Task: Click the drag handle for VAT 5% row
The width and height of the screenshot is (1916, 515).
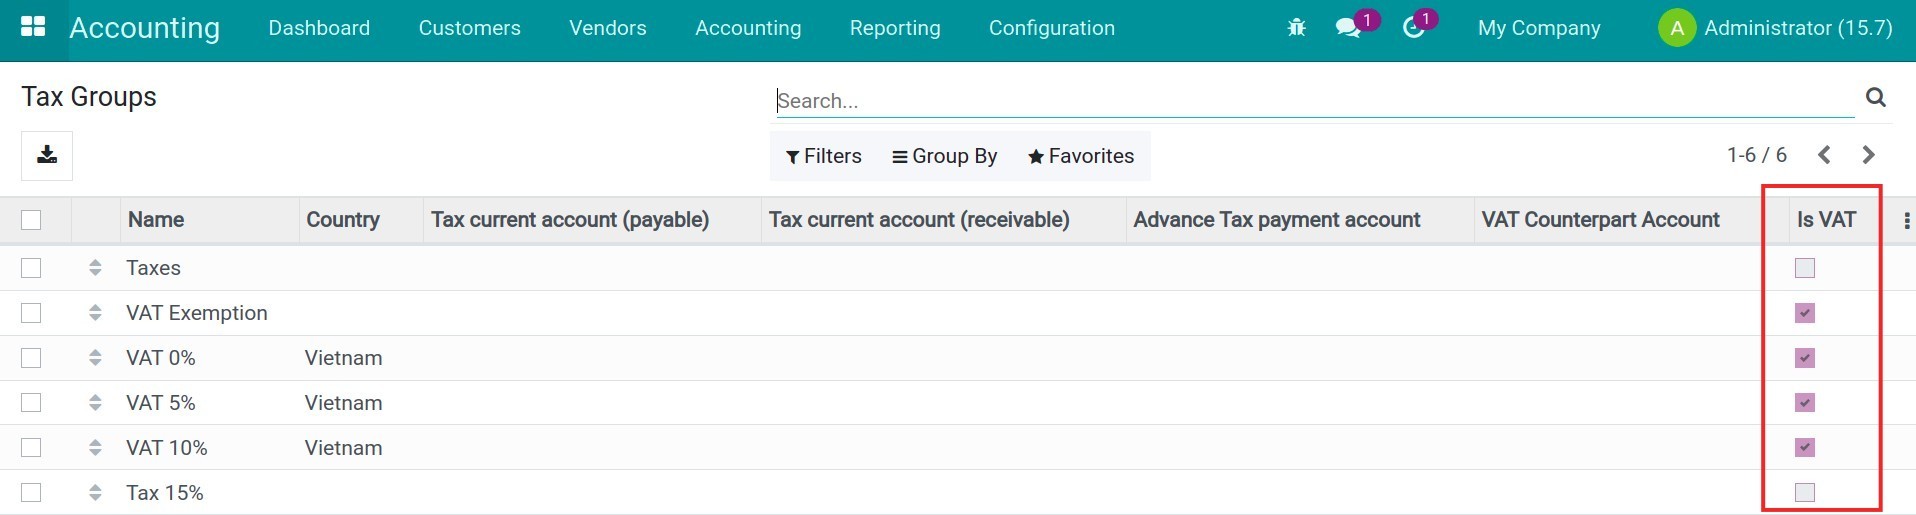Action: pos(95,403)
